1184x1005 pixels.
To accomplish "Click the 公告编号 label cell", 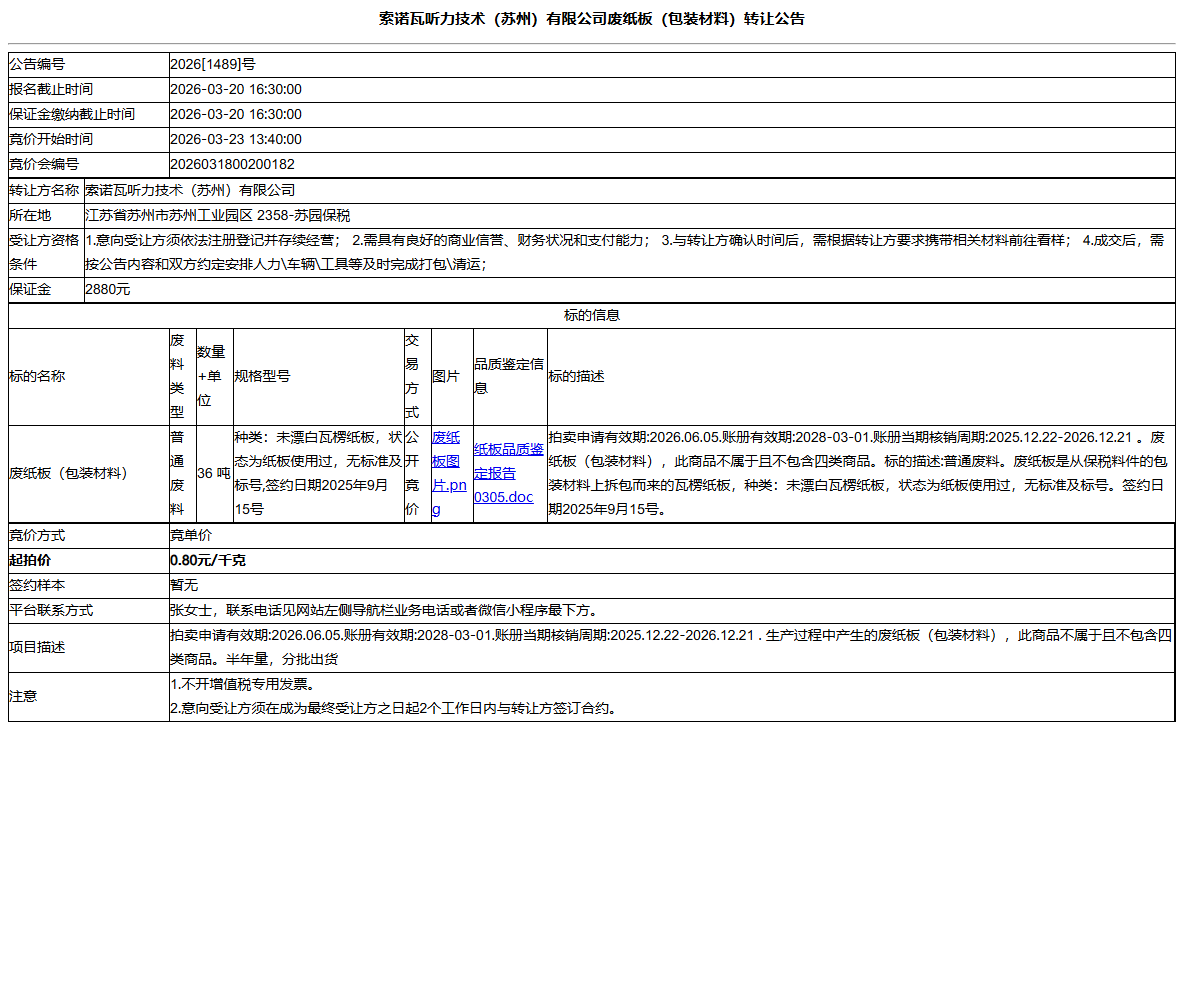I will [40, 63].
